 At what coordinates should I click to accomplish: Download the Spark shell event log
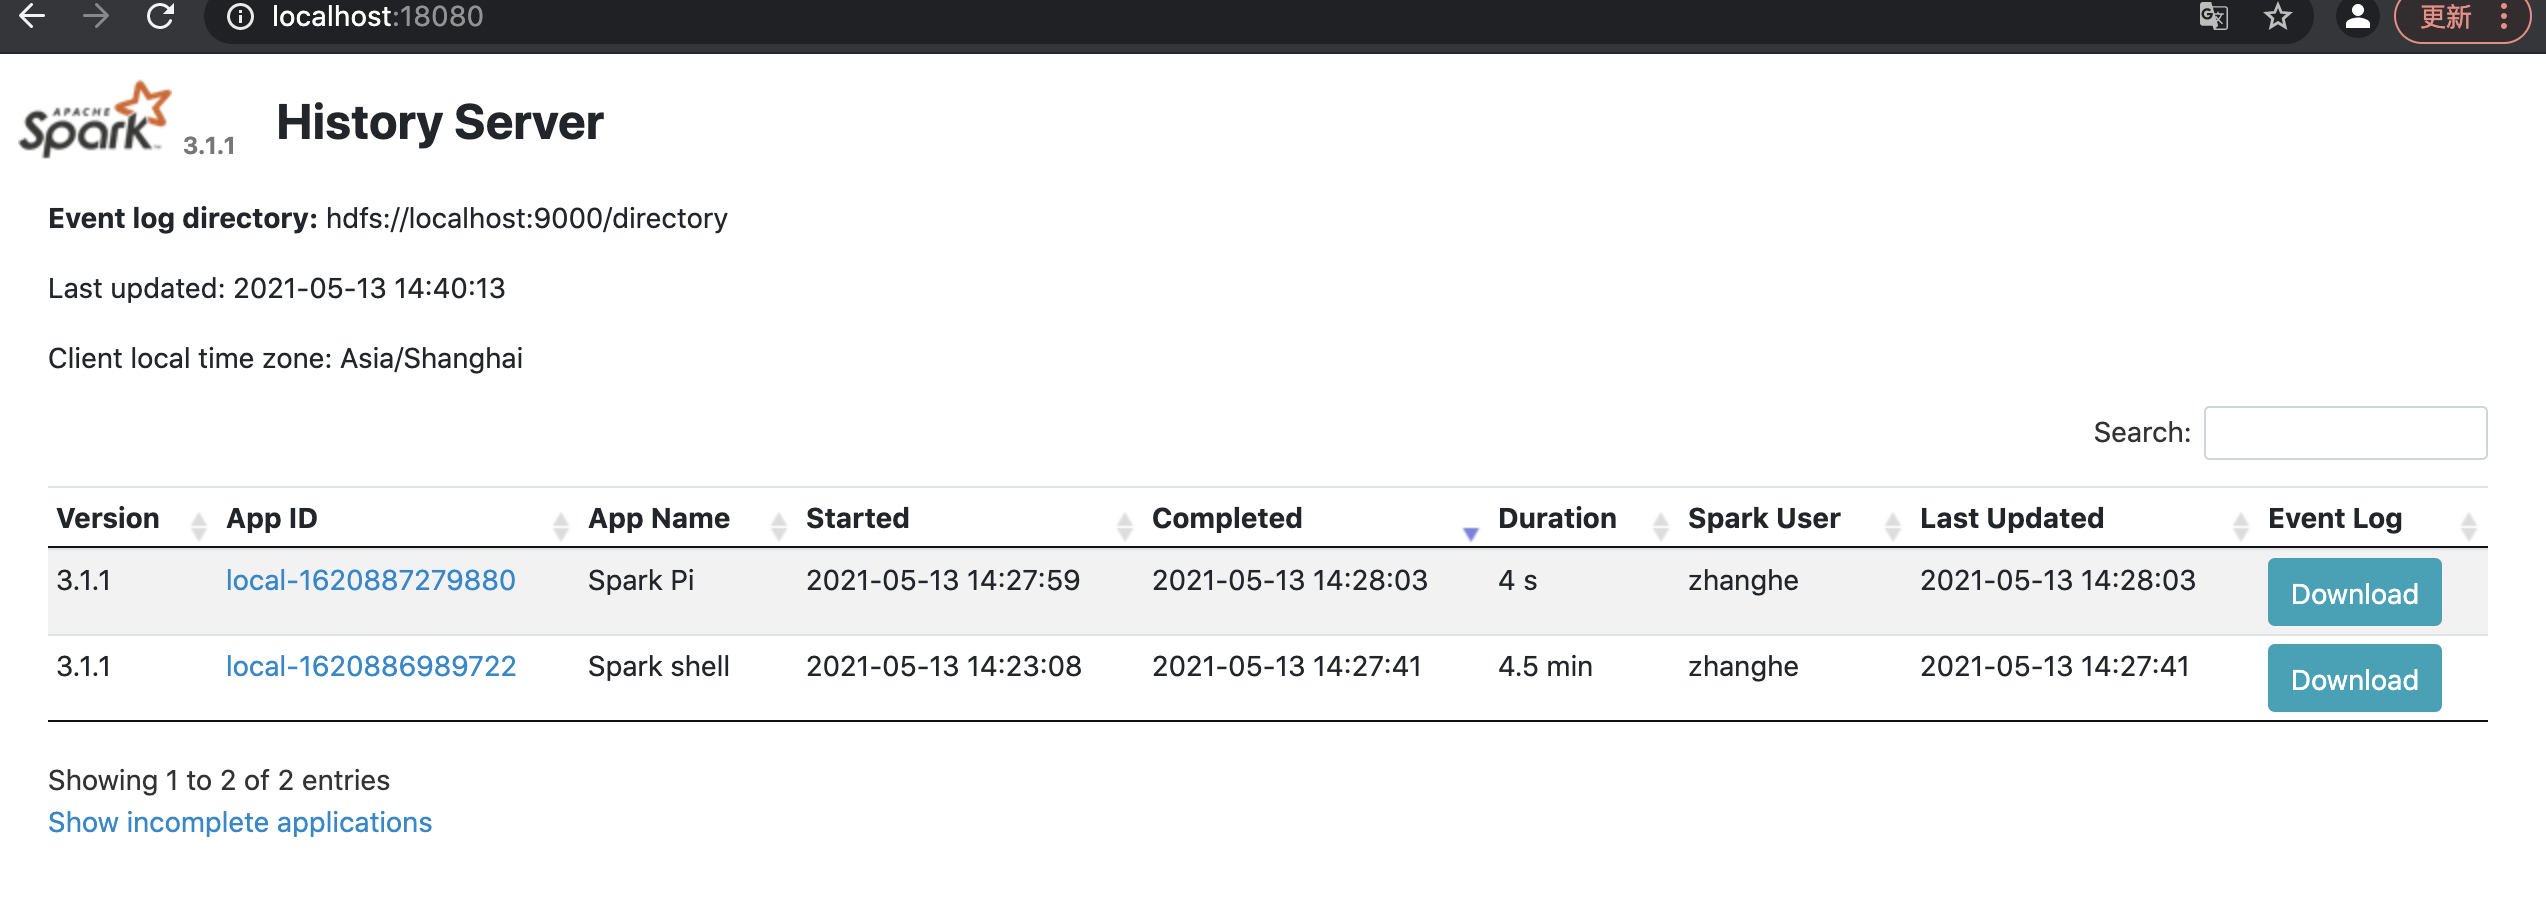point(2354,679)
